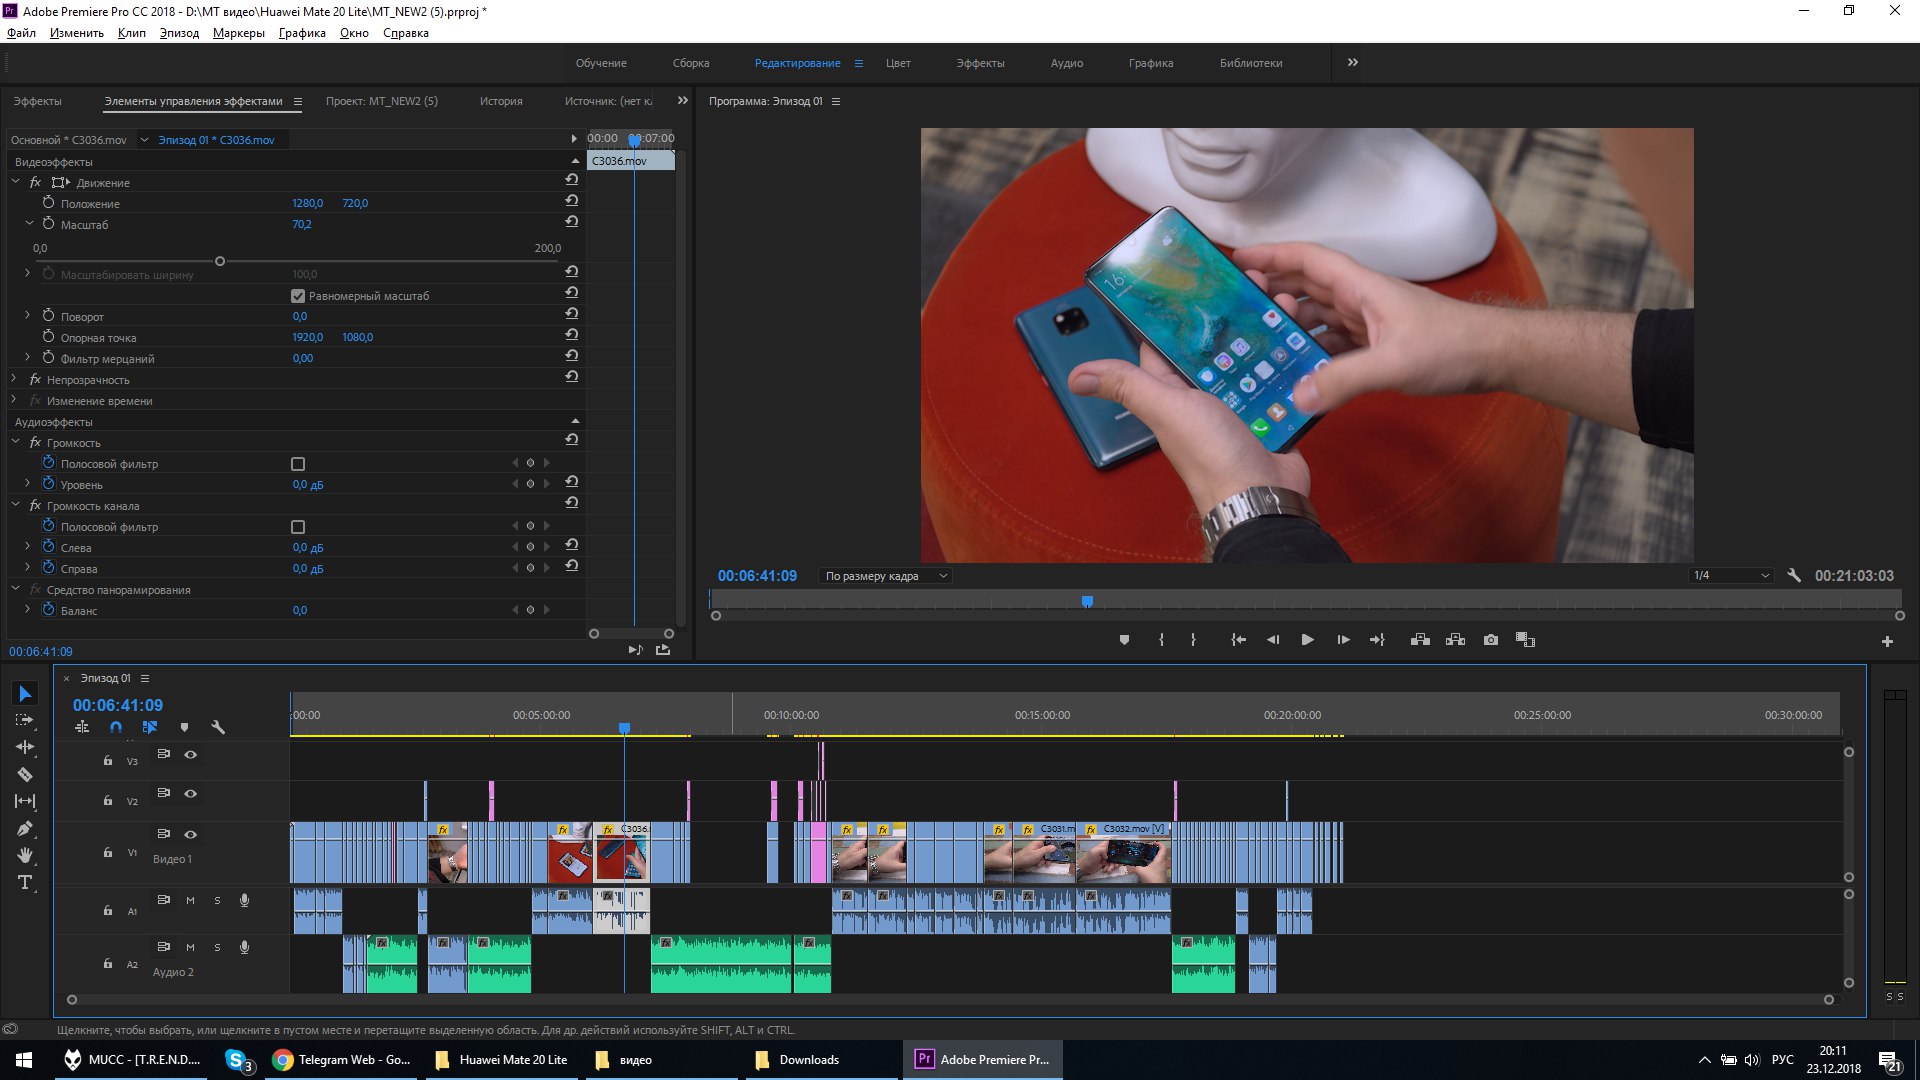The height and width of the screenshot is (1080, 1920).
Task: Click the Масштаб slider handle
Action: 220,262
